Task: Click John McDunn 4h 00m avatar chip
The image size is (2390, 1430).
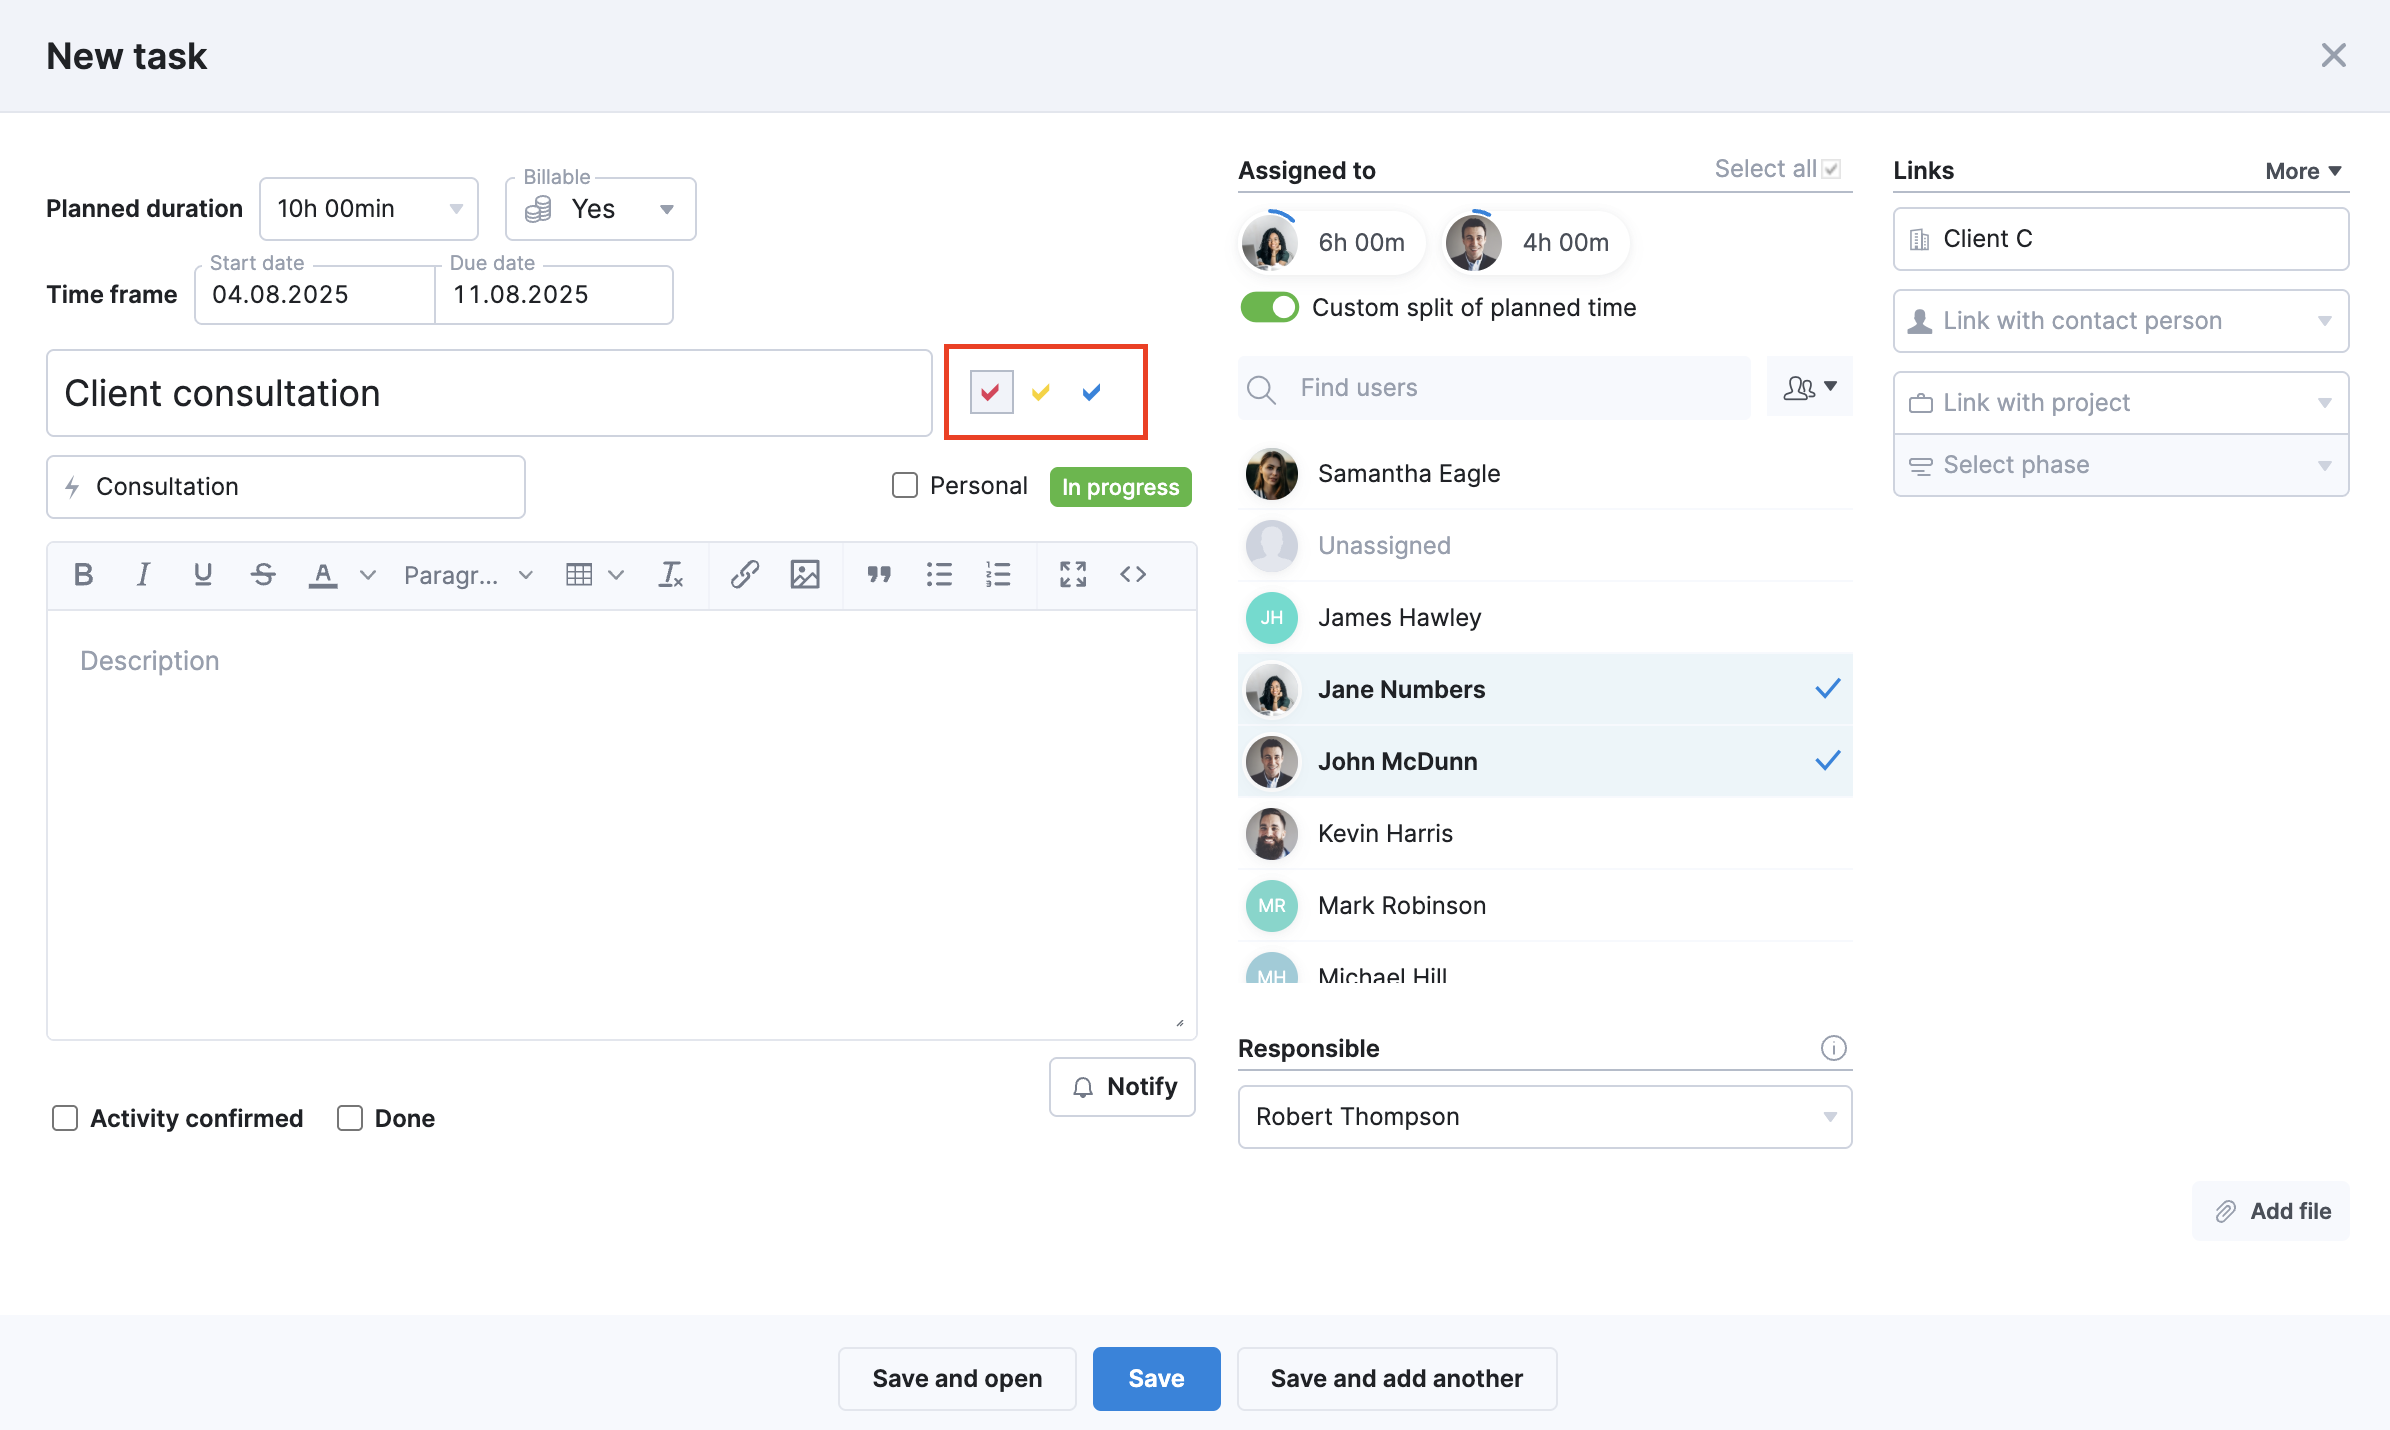Action: point(1536,242)
